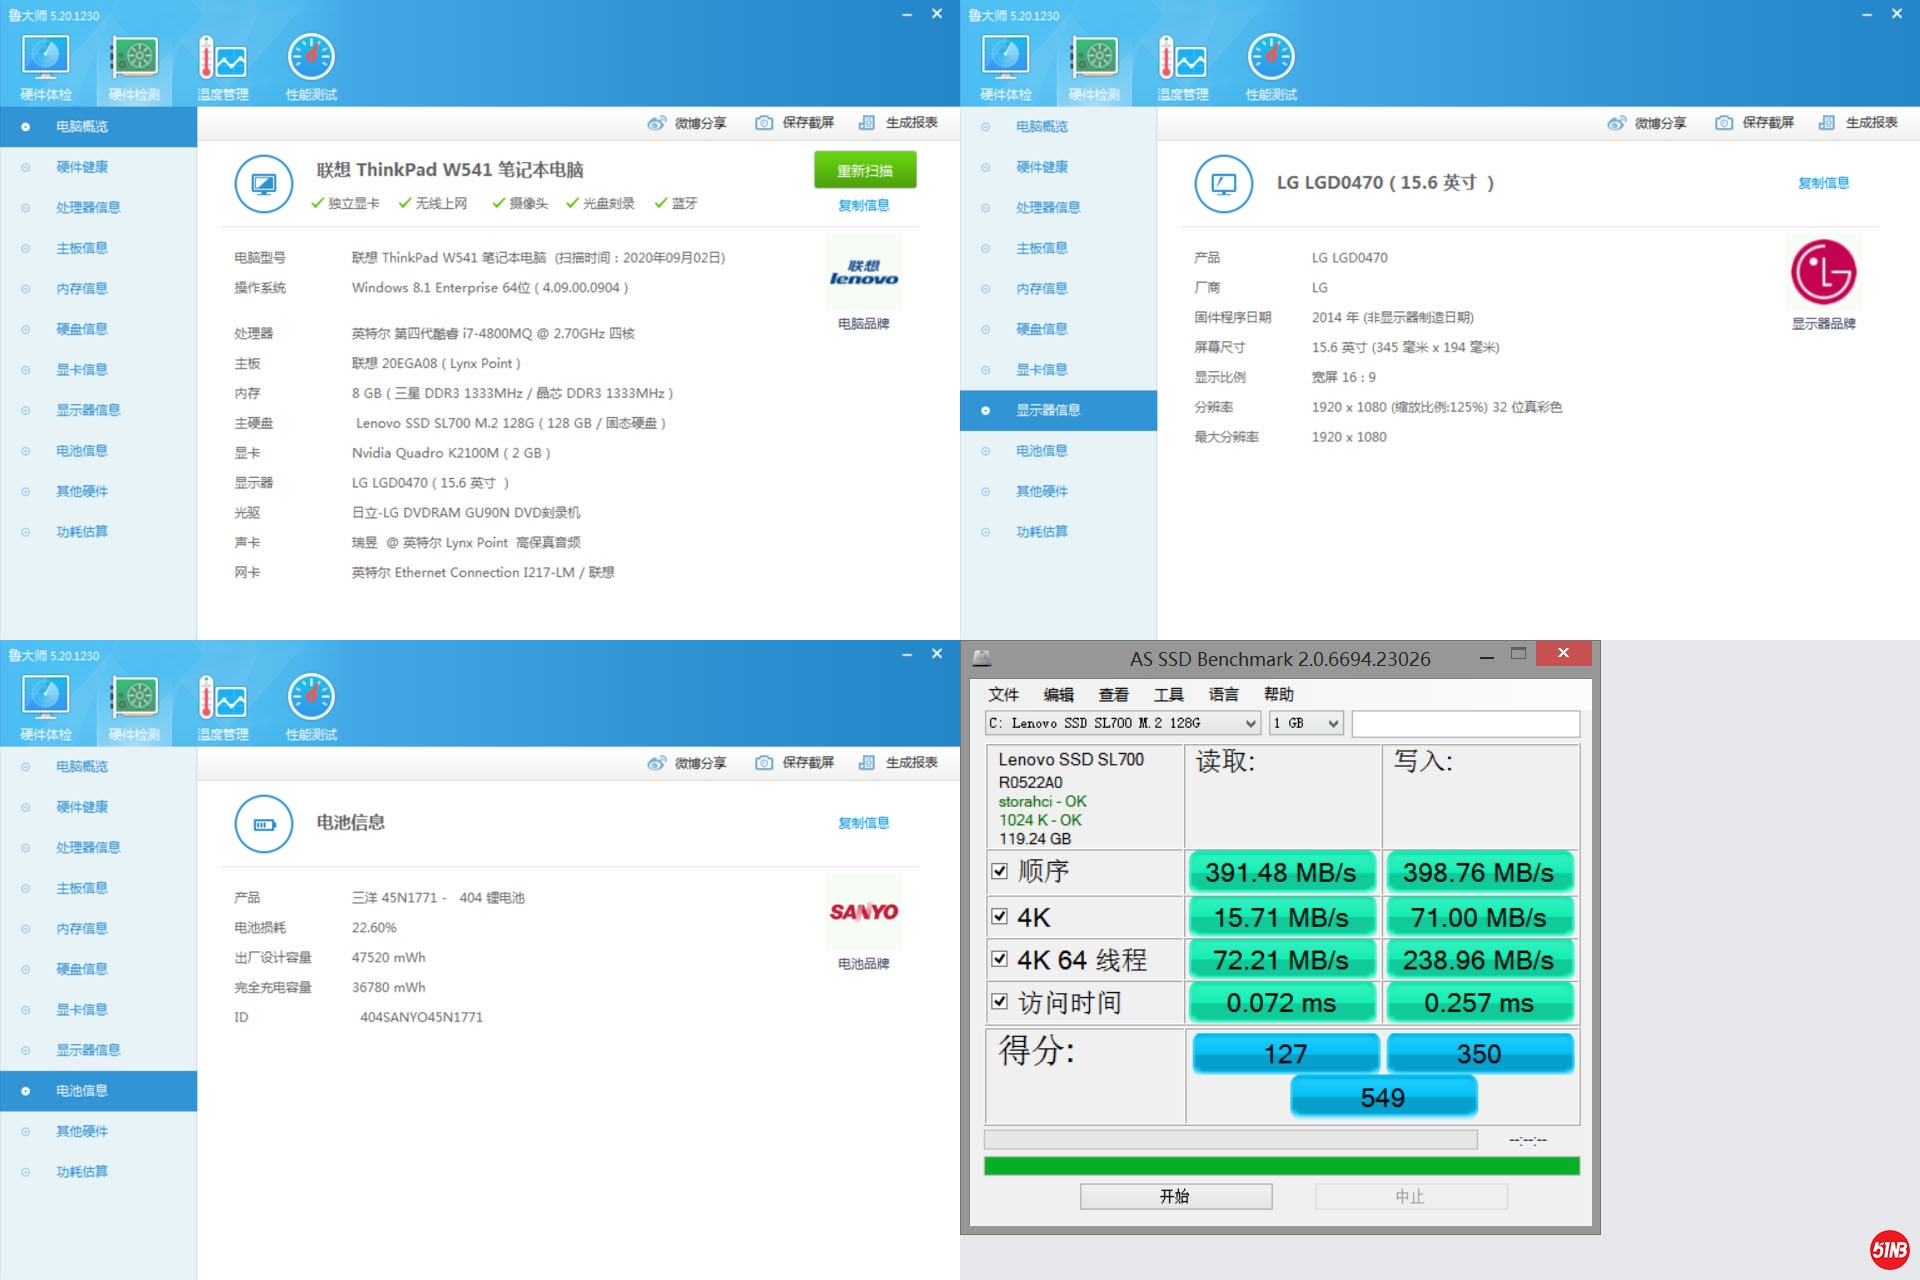Click the 中止 button in AS SSD Benchmark
Image resolution: width=1920 pixels, height=1280 pixels.
point(1411,1196)
